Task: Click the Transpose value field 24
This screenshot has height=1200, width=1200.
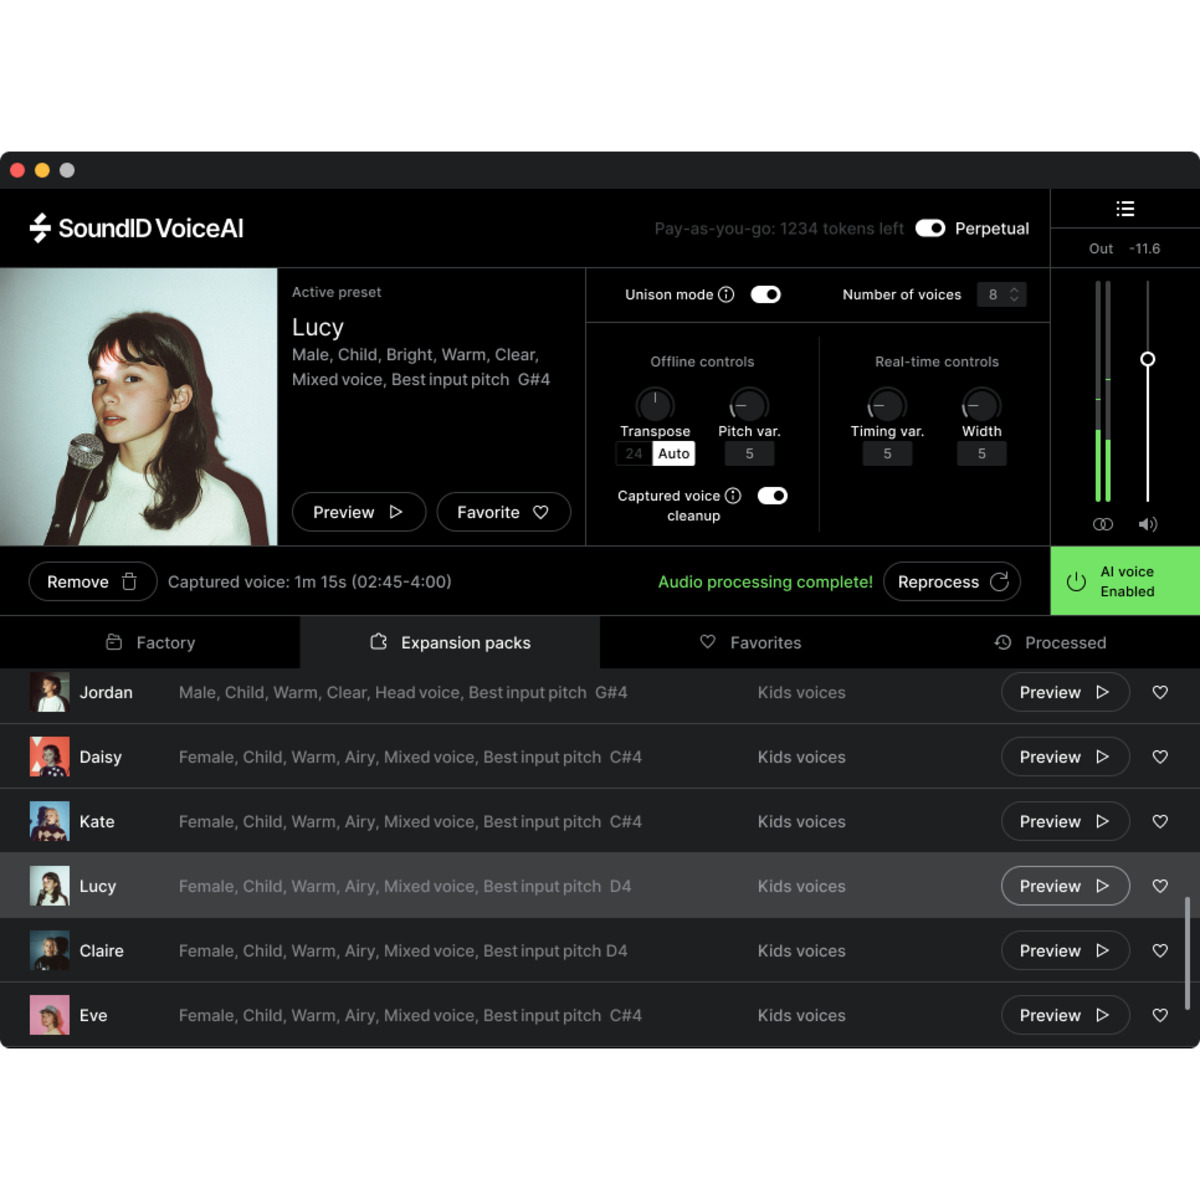Action: 634,453
